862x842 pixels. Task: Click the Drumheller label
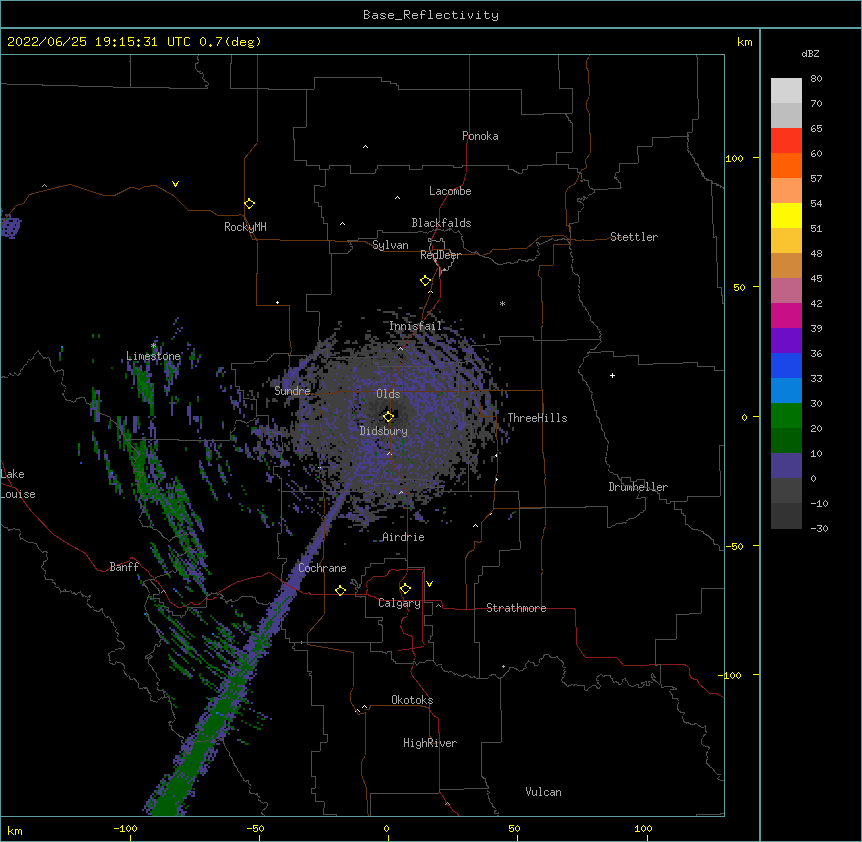pos(638,487)
